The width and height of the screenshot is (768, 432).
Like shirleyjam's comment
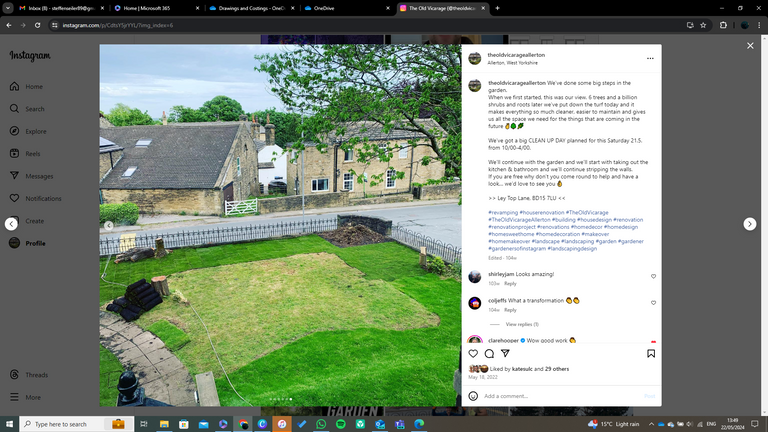point(653,276)
